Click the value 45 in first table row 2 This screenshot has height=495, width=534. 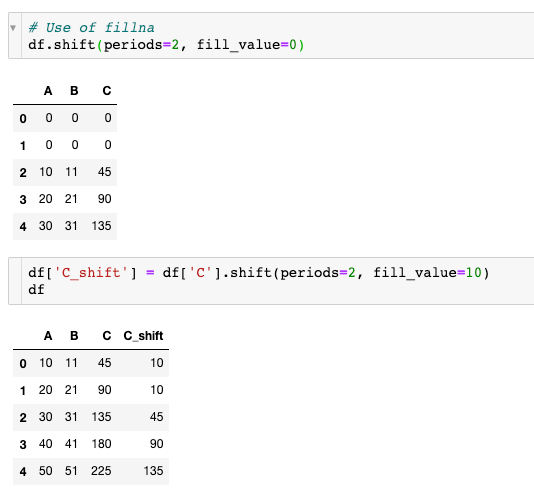[x=105, y=172]
